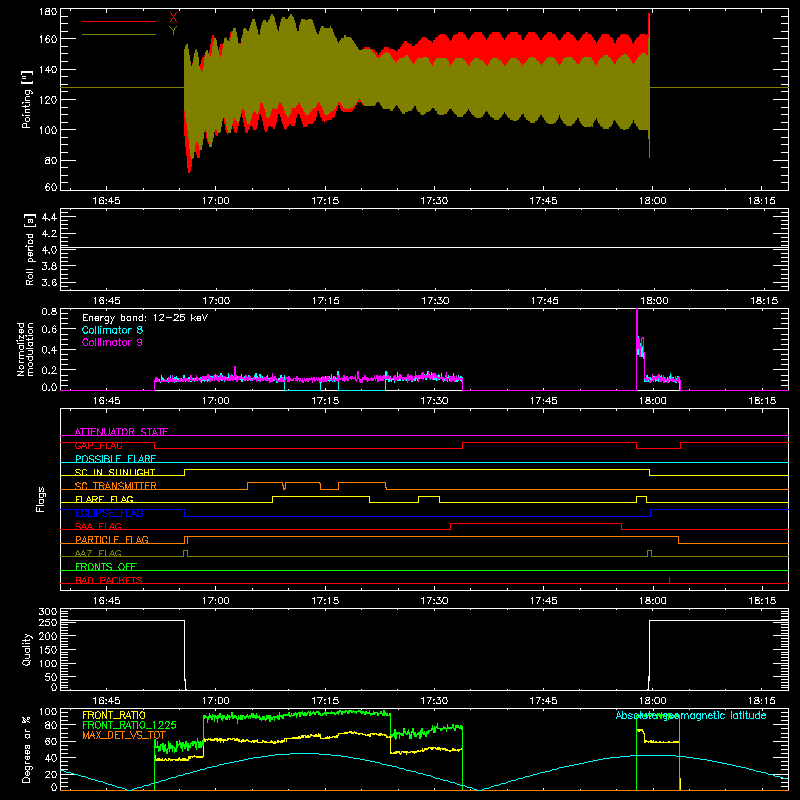Click the 'Degrees or %' axis title
The image size is (800, 800).
27,749
